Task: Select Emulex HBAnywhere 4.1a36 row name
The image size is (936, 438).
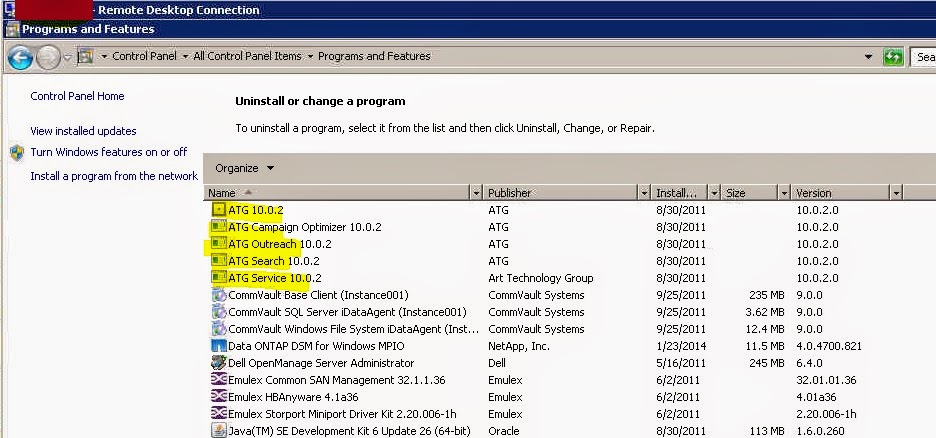Action: 293,397
